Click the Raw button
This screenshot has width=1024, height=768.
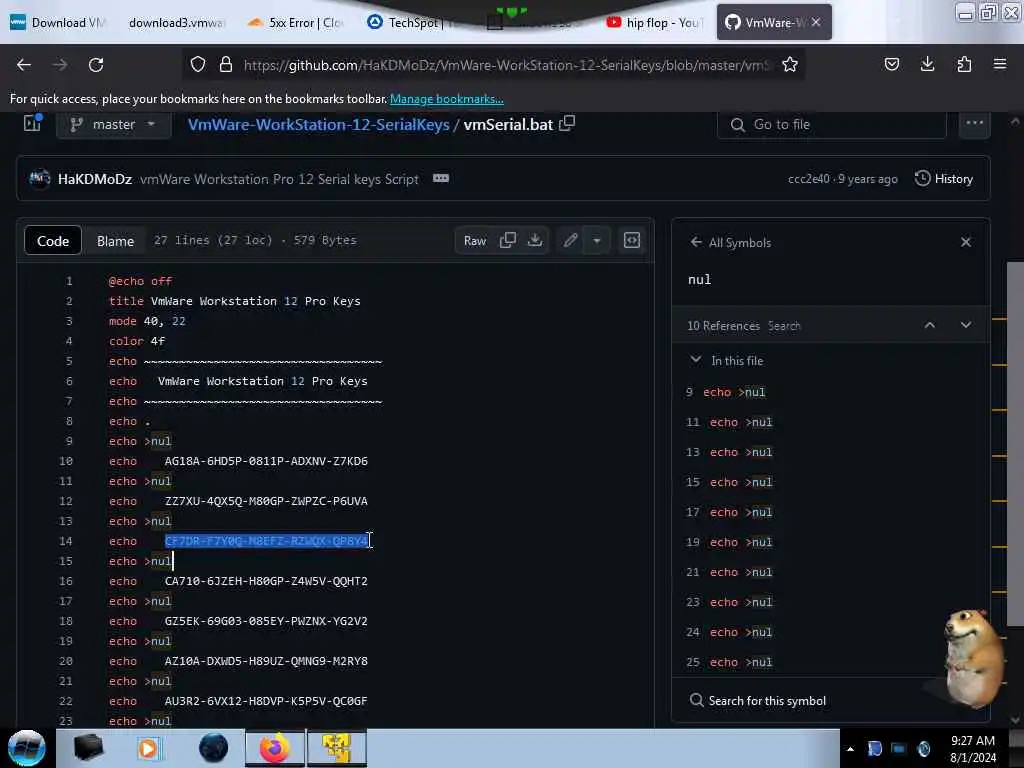pos(475,240)
